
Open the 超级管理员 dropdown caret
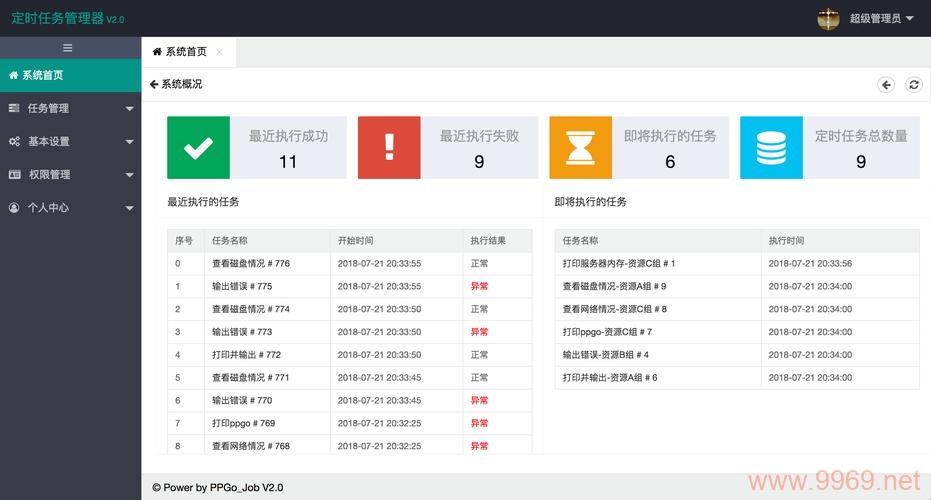910,18
